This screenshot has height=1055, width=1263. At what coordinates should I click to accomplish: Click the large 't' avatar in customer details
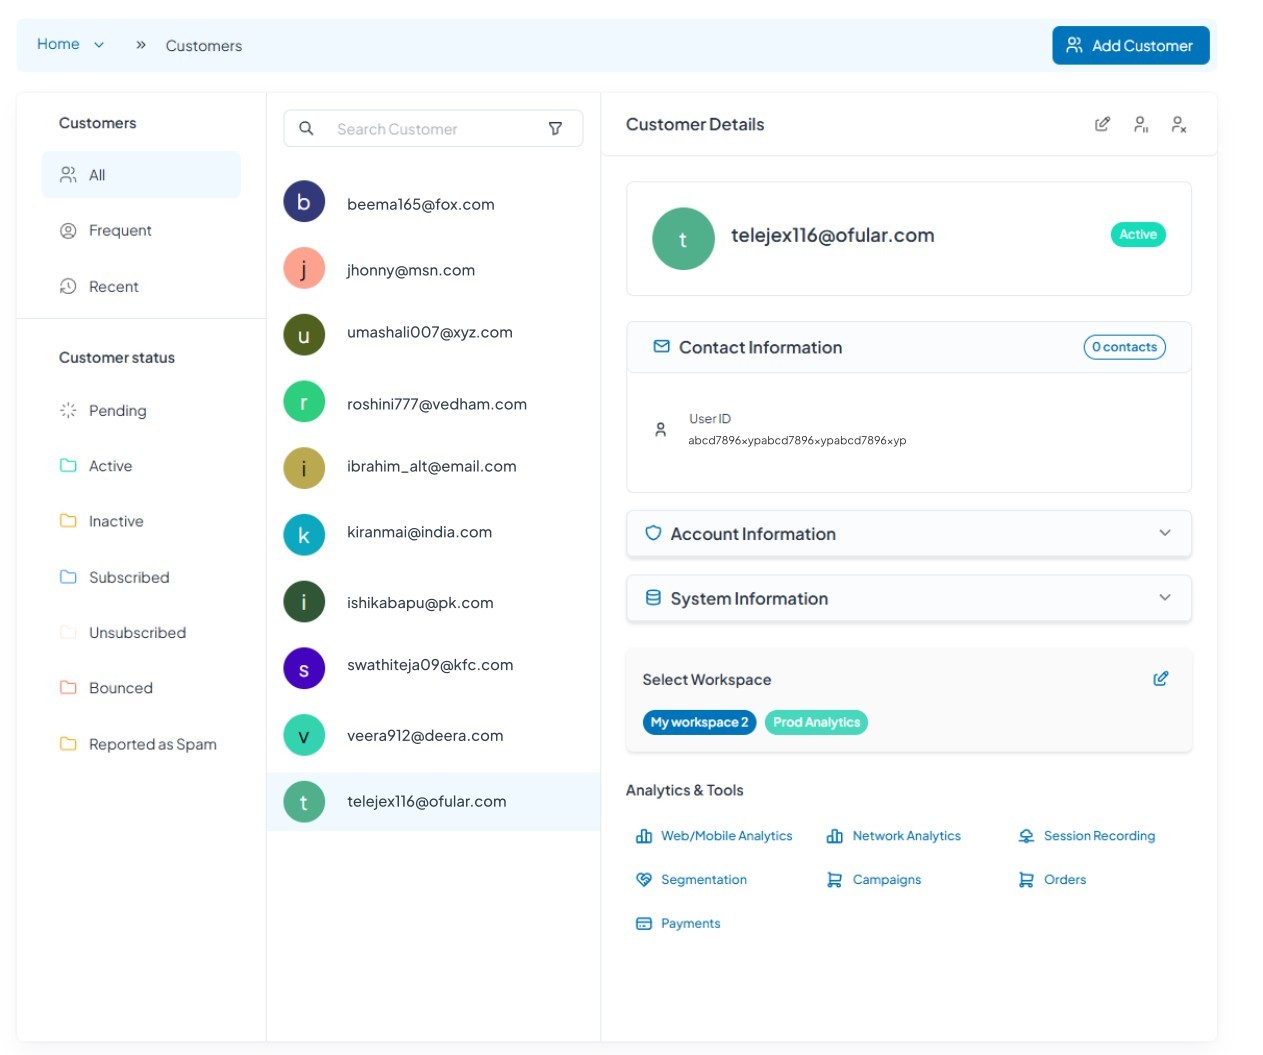pyautogui.click(x=683, y=239)
